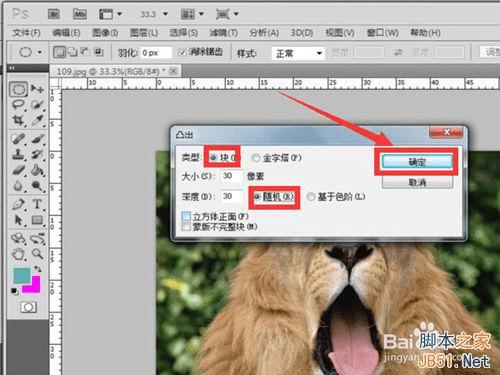500x375 pixels.
Task: Select the Paint Bucket tool
Action: tap(37, 170)
